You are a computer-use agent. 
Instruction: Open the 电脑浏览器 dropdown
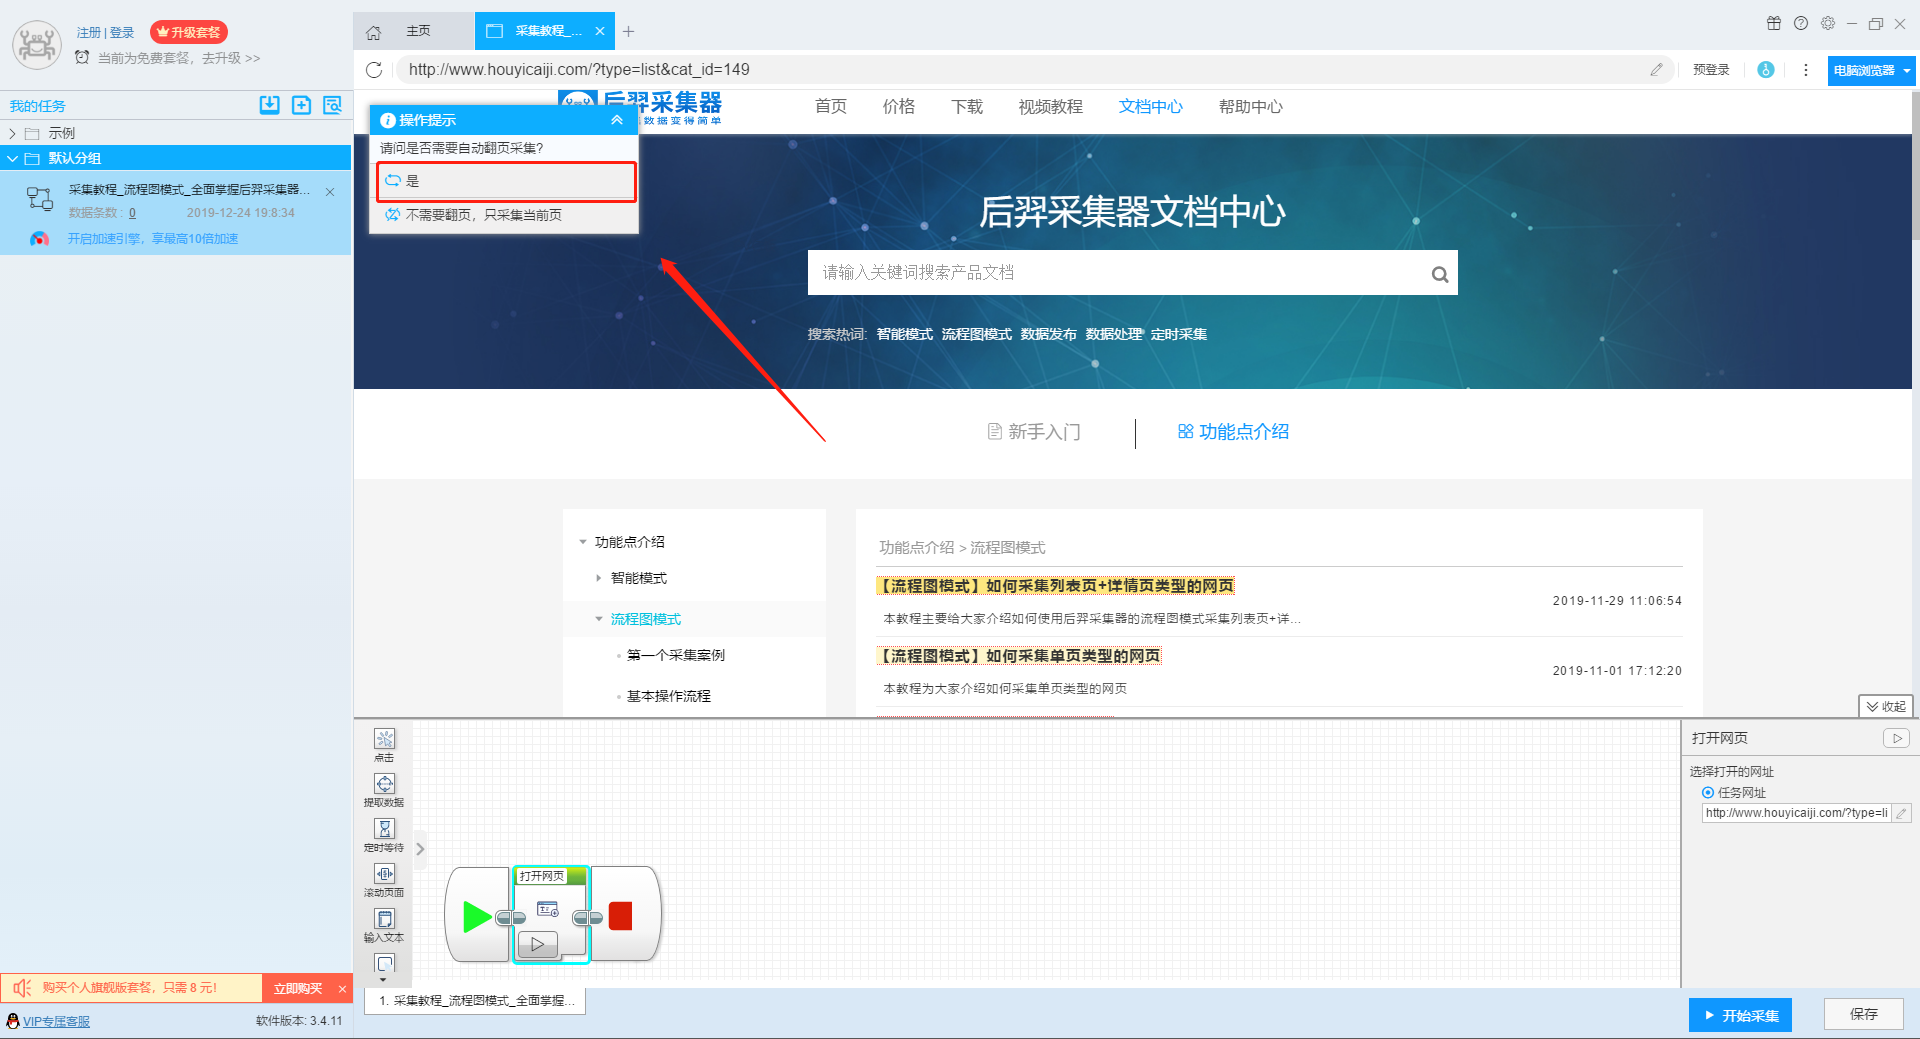click(x=1871, y=70)
